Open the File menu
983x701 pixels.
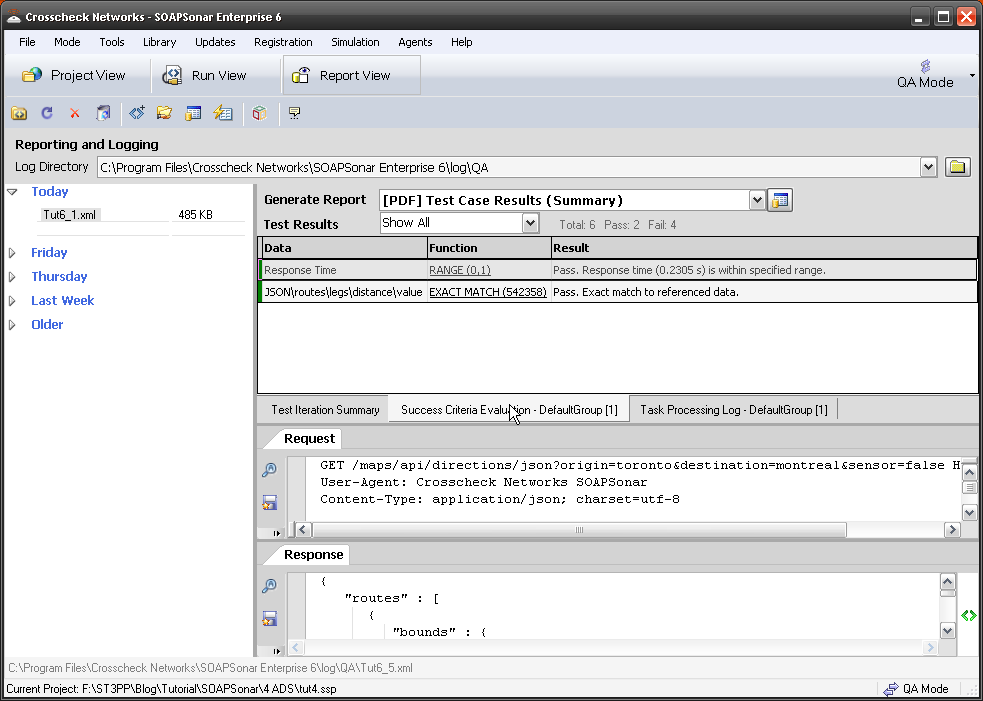[x=27, y=42]
